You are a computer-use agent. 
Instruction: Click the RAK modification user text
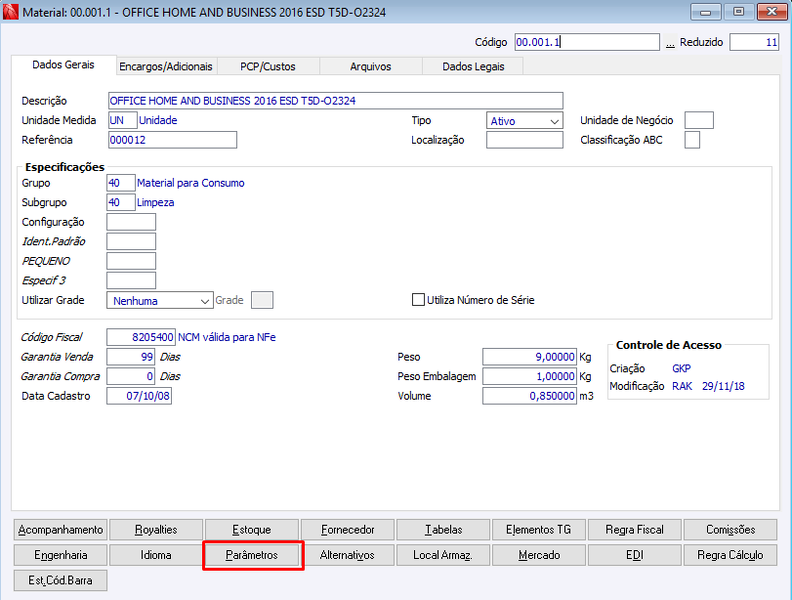(682, 386)
